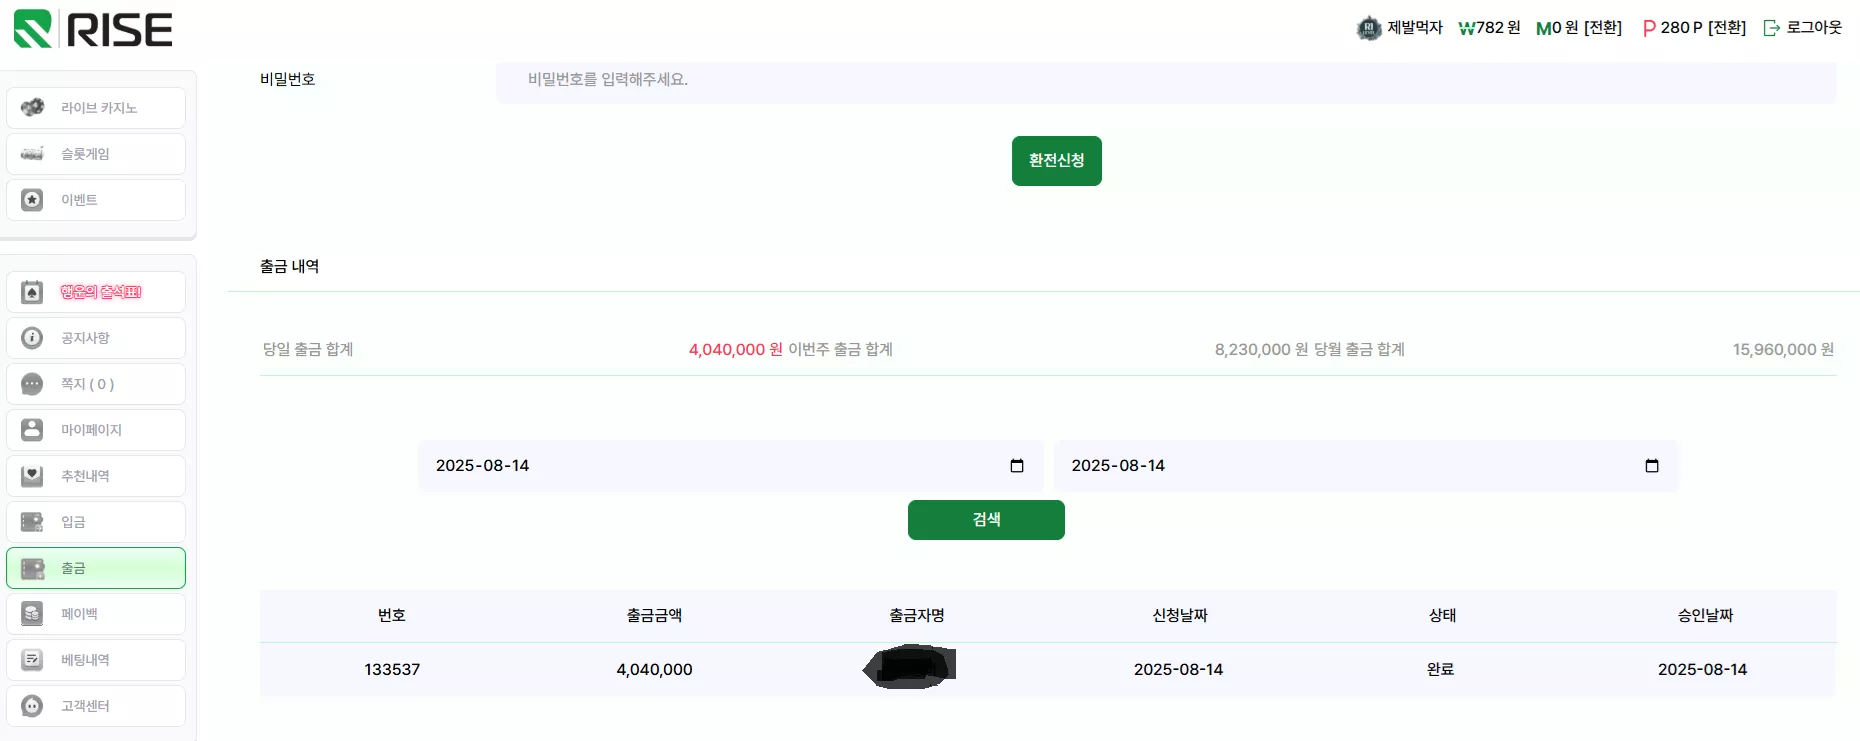Click the My Page profile icon
1860x741 pixels.
click(32, 429)
